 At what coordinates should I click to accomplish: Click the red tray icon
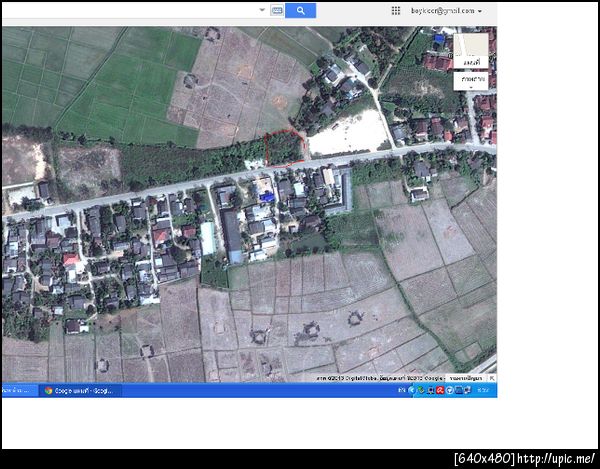pos(440,390)
